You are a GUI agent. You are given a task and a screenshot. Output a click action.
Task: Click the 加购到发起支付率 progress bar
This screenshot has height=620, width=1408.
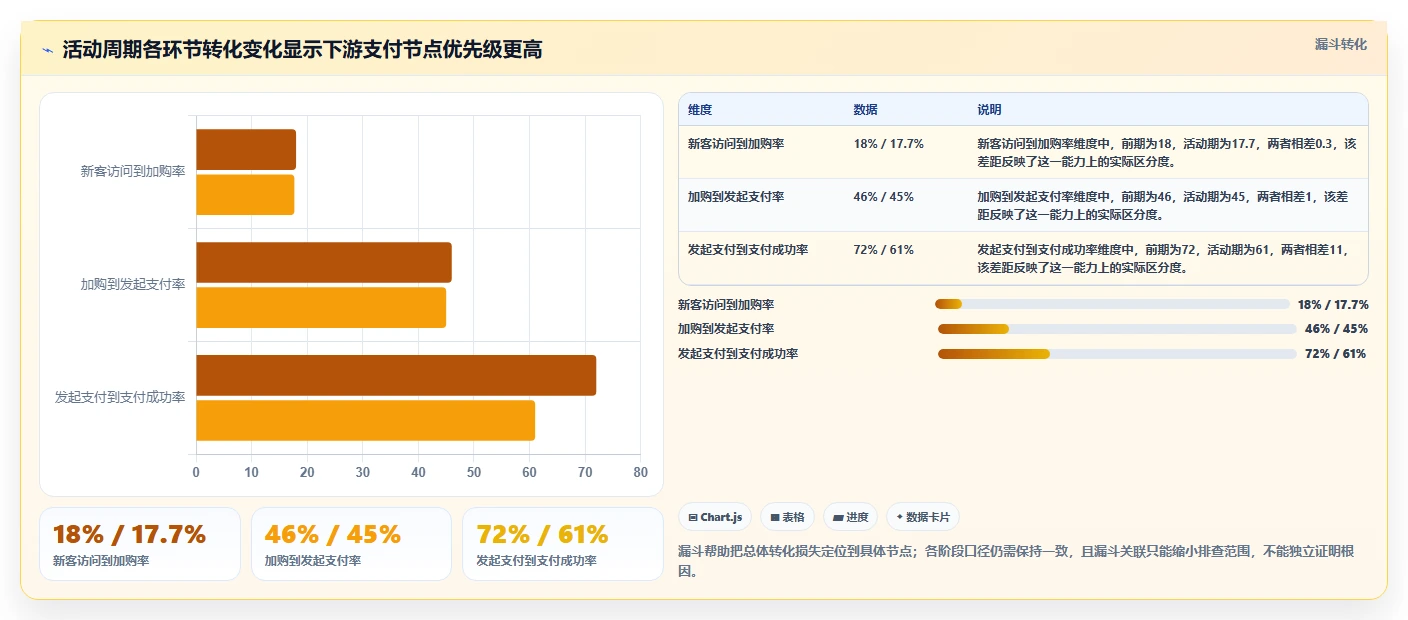pos(1117,329)
